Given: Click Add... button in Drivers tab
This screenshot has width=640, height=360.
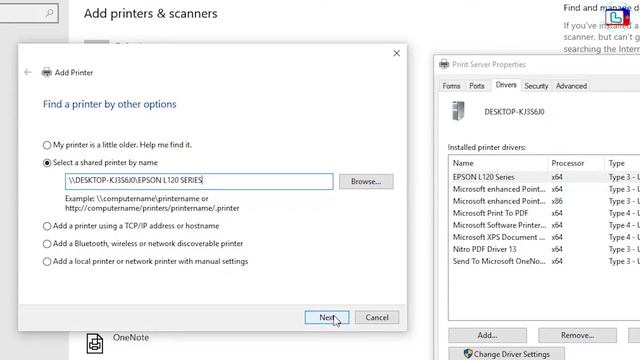Looking at the screenshot, I should (487, 335).
